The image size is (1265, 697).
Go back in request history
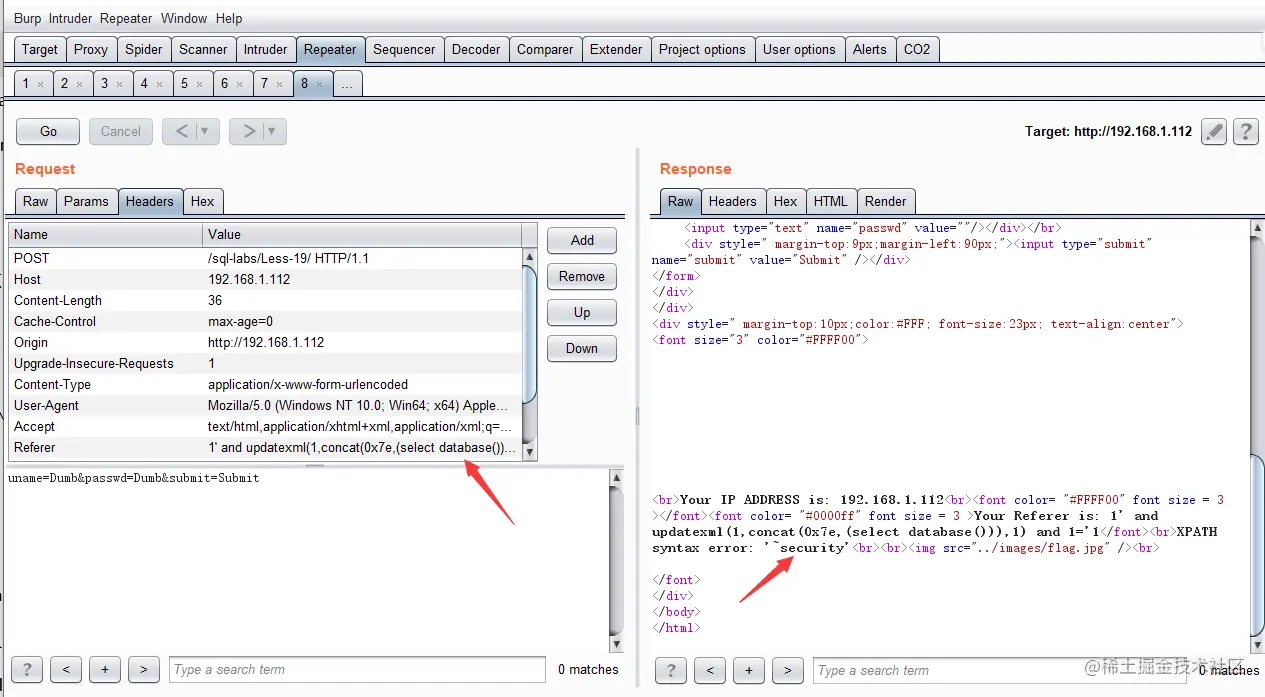181,131
